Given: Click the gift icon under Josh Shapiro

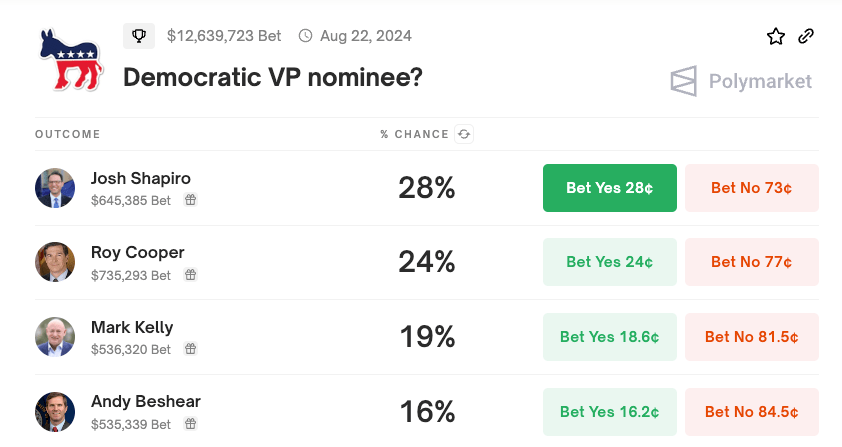Looking at the screenshot, I should (190, 200).
